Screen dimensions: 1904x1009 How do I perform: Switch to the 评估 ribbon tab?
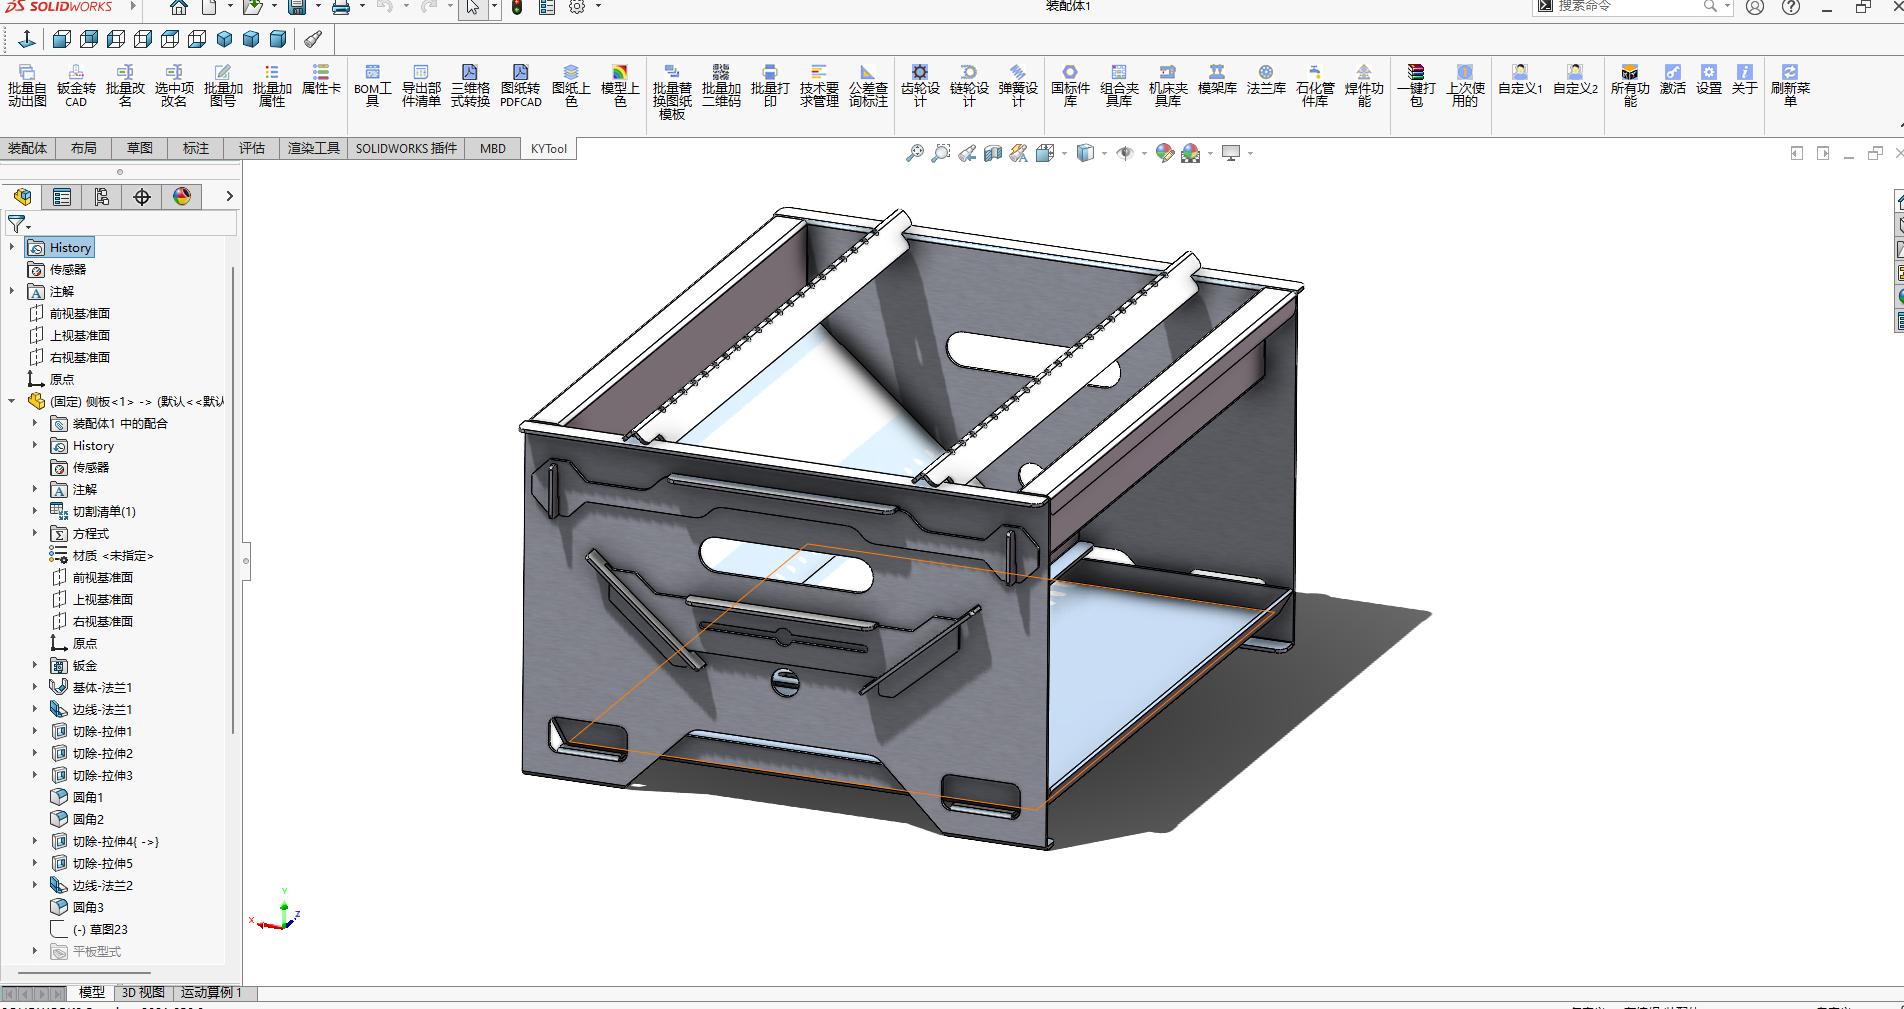point(252,148)
